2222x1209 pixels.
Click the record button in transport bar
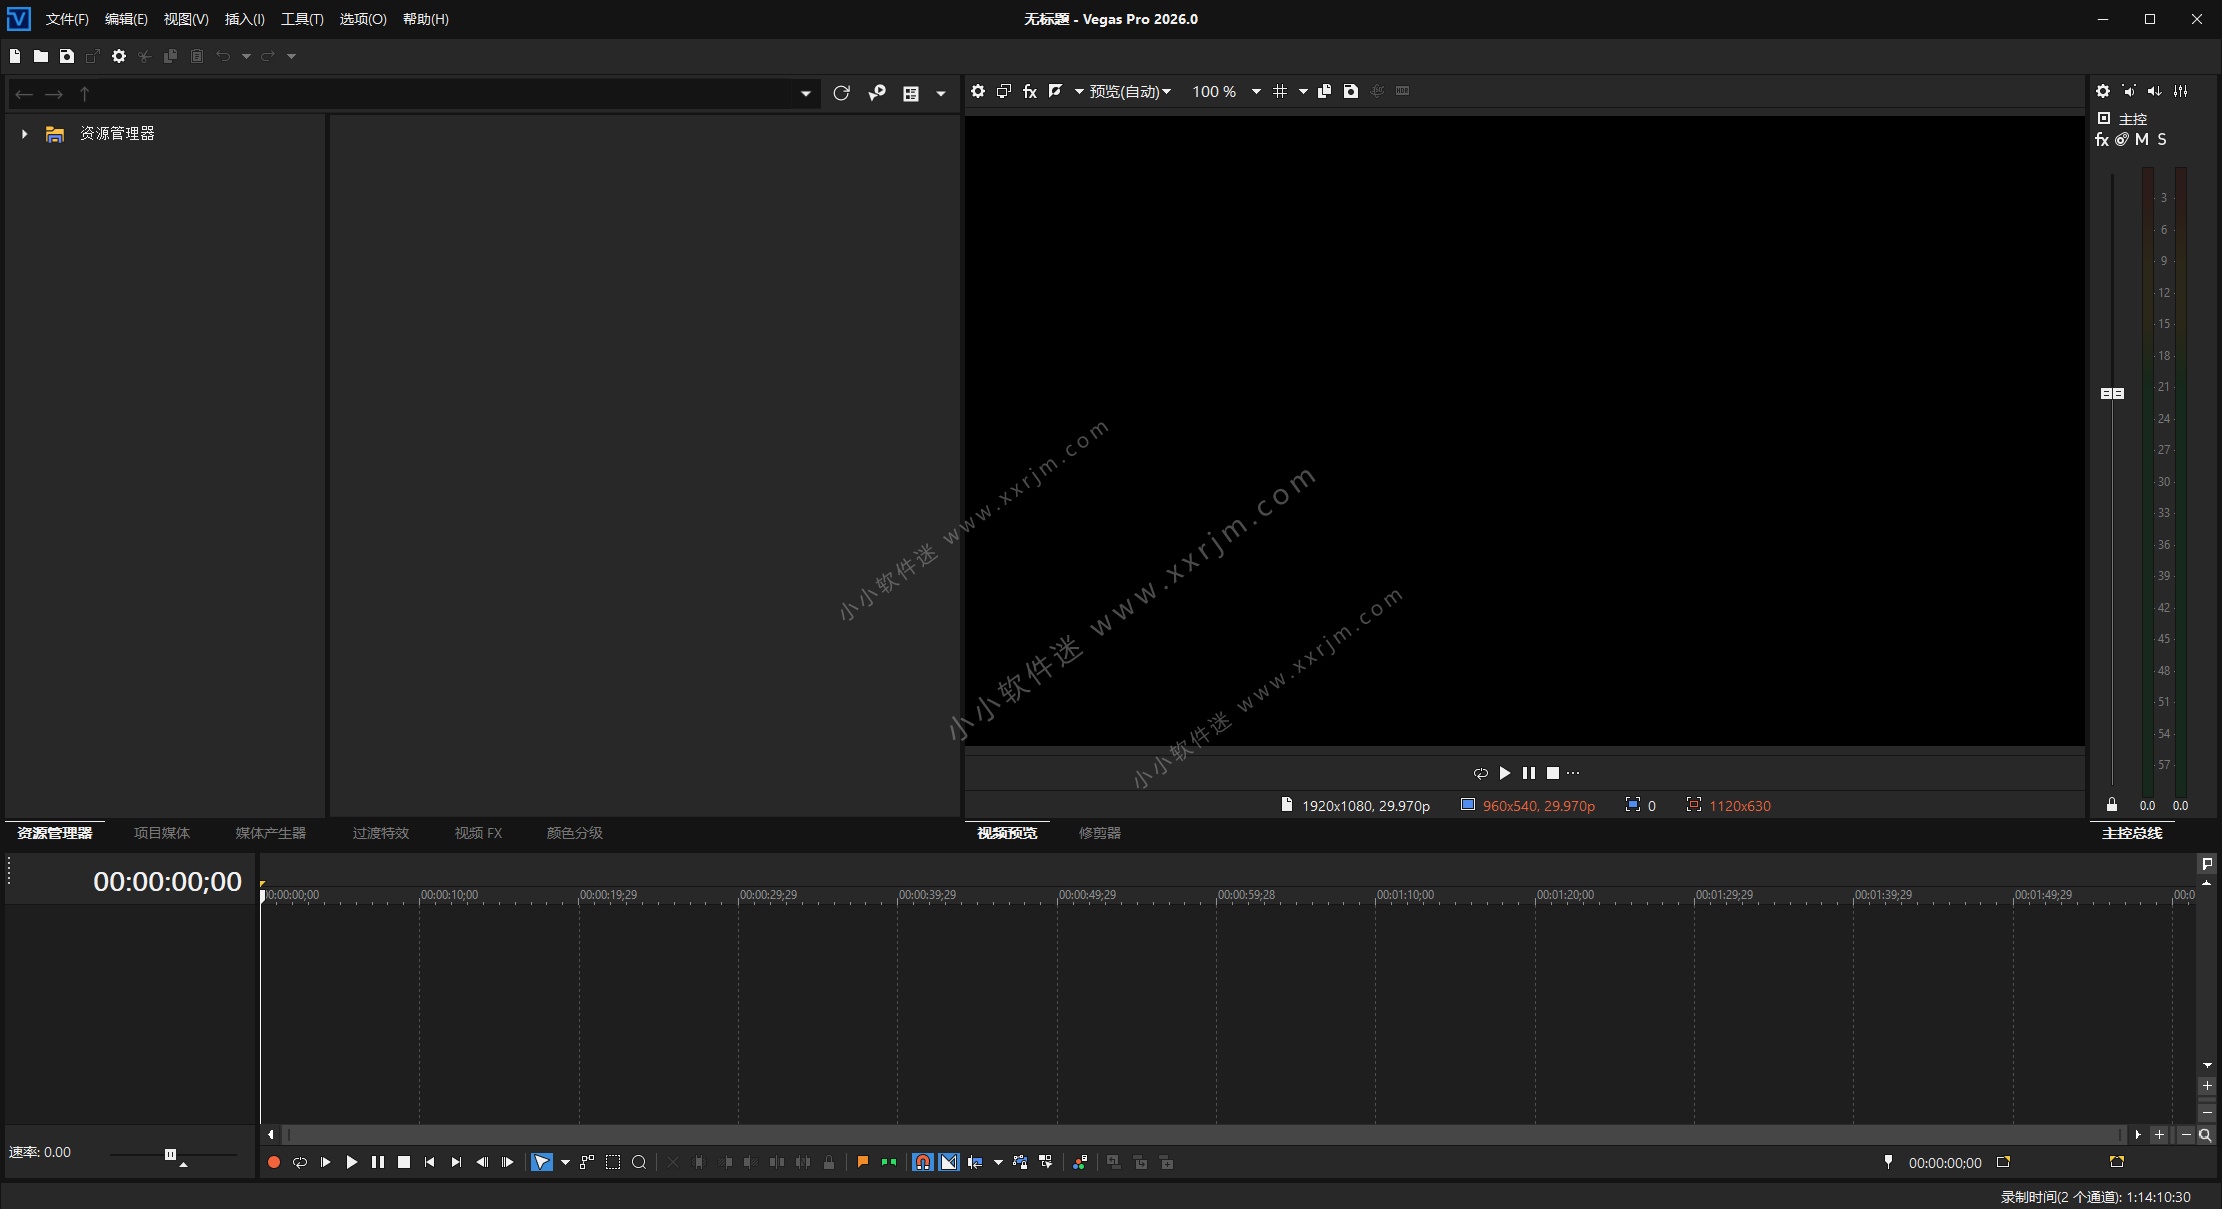click(x=274, y=1162)
